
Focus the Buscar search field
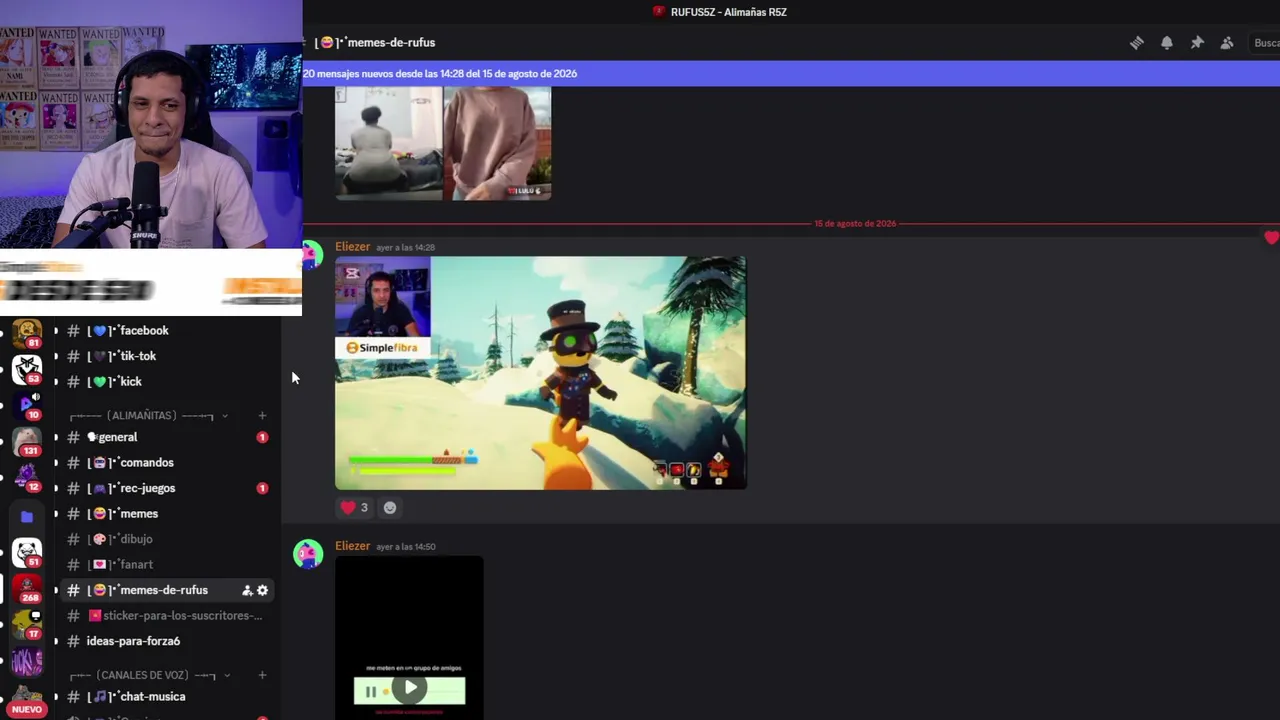1266,43
